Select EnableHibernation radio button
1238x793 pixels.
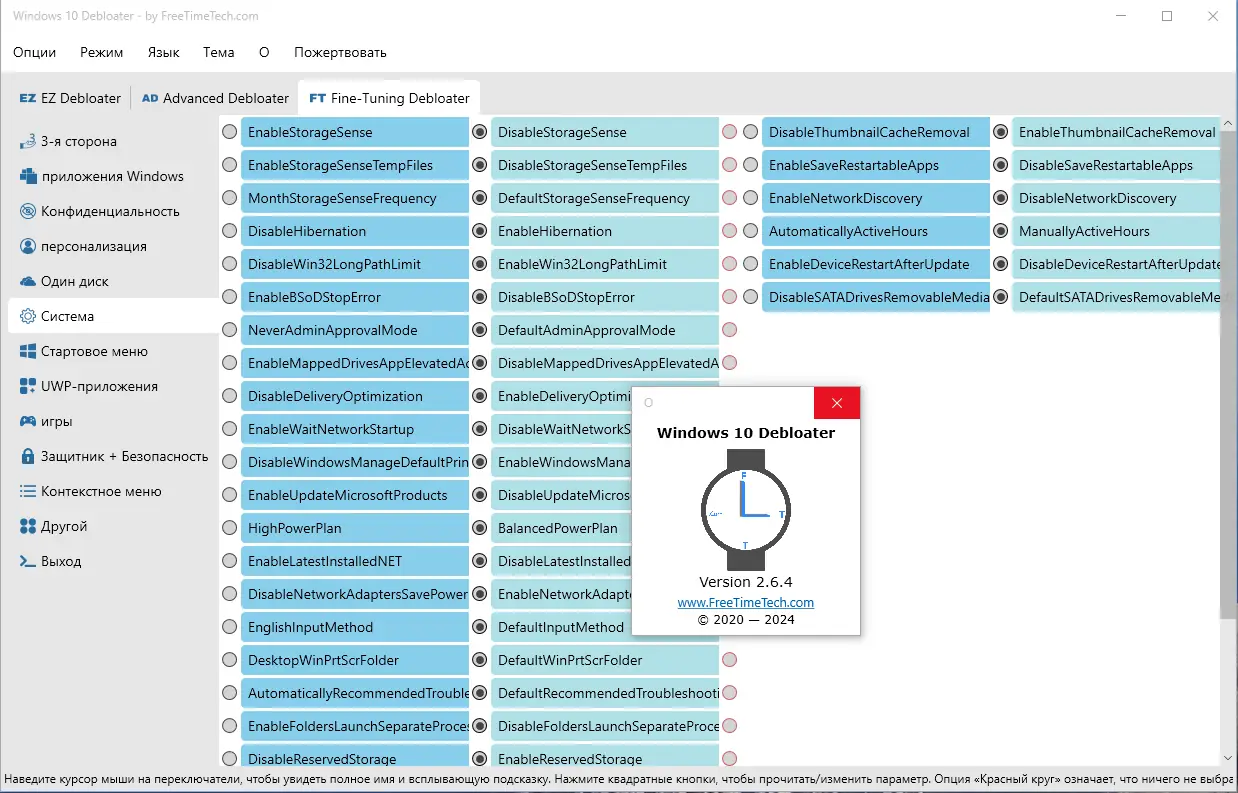point(480,231)
